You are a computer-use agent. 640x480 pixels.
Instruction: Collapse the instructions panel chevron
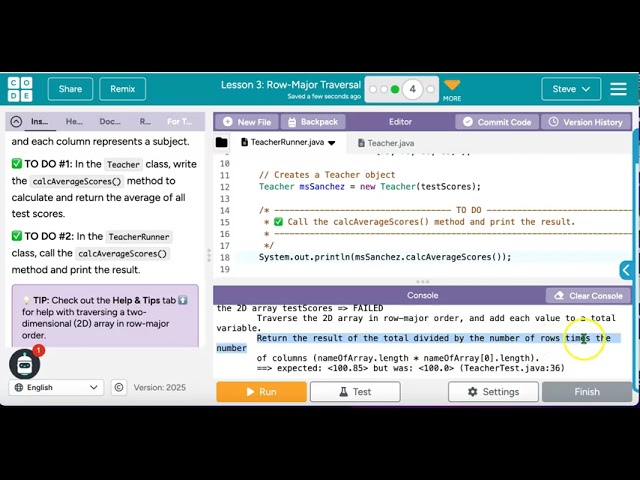(x=16, y=122)
